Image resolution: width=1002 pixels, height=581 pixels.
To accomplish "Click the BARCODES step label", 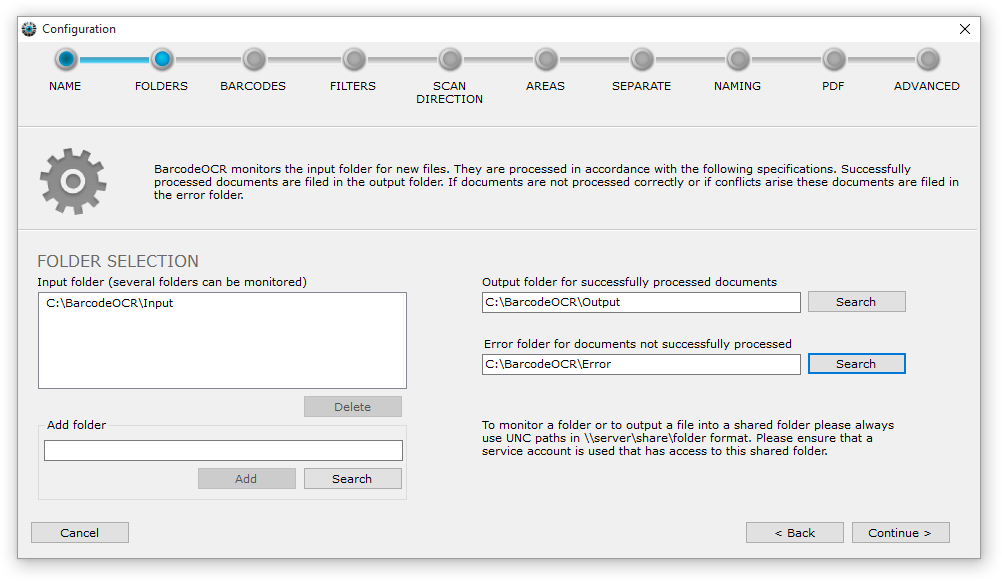I will [253, 86].
